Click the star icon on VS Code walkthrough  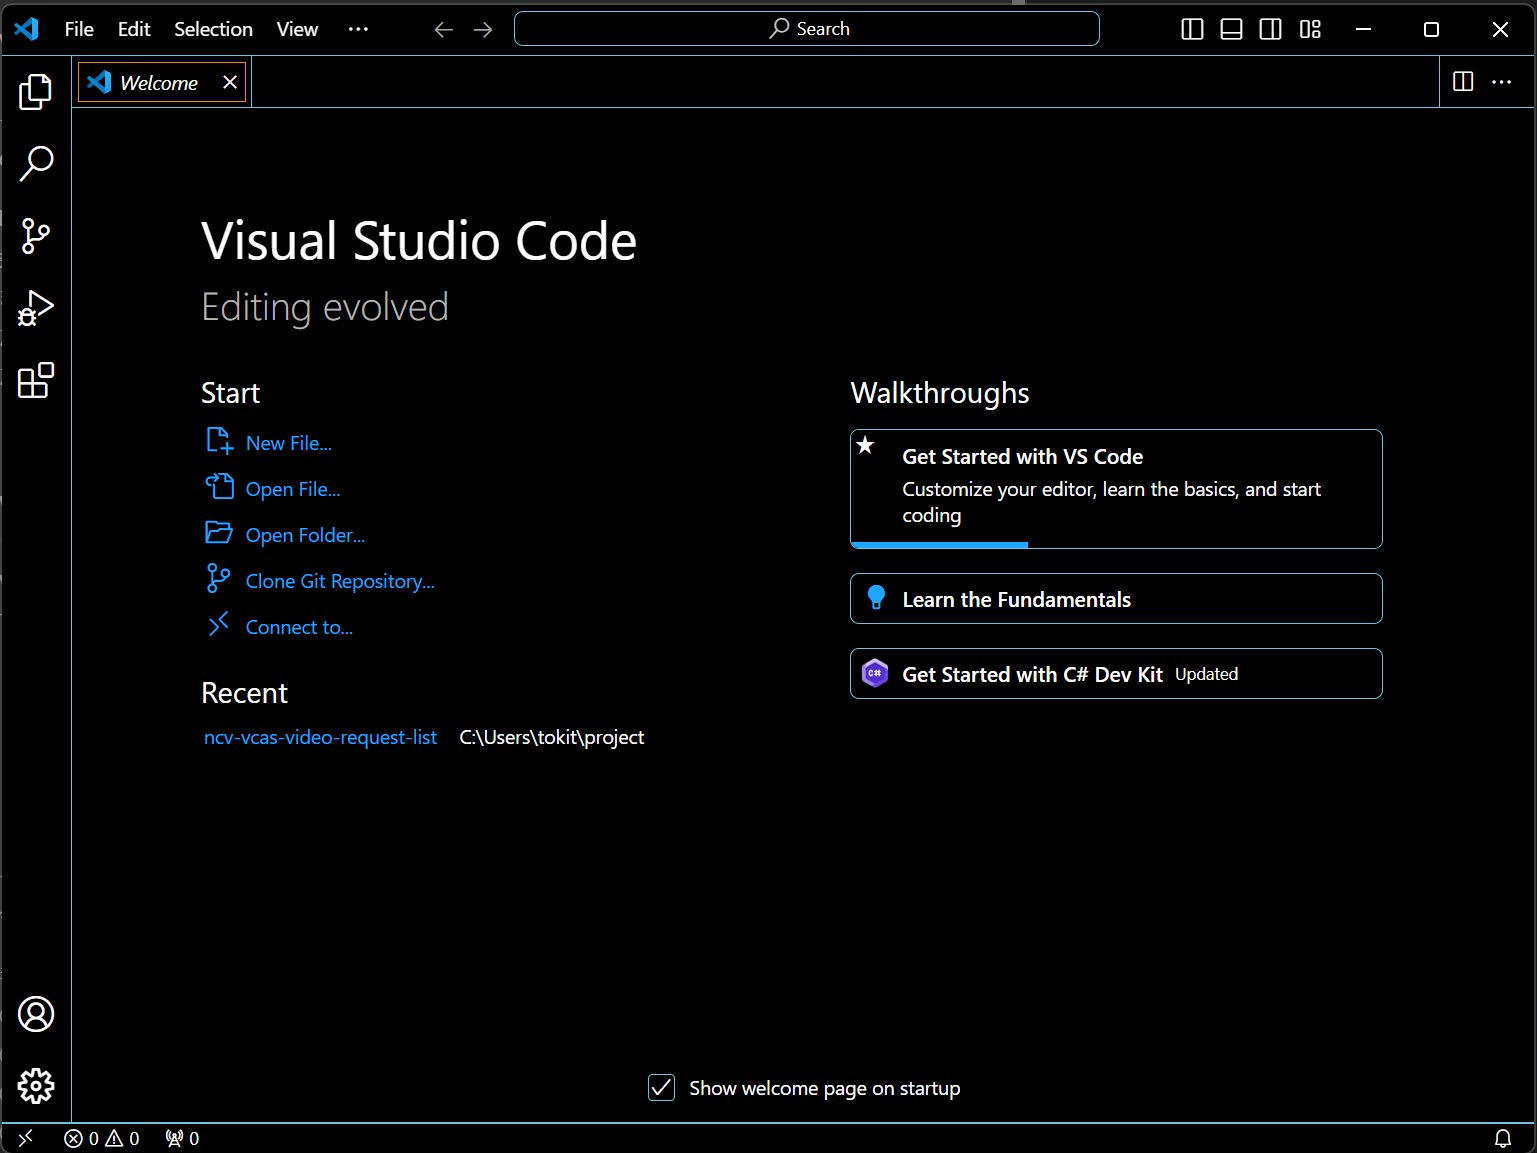(x=866, y=446)
